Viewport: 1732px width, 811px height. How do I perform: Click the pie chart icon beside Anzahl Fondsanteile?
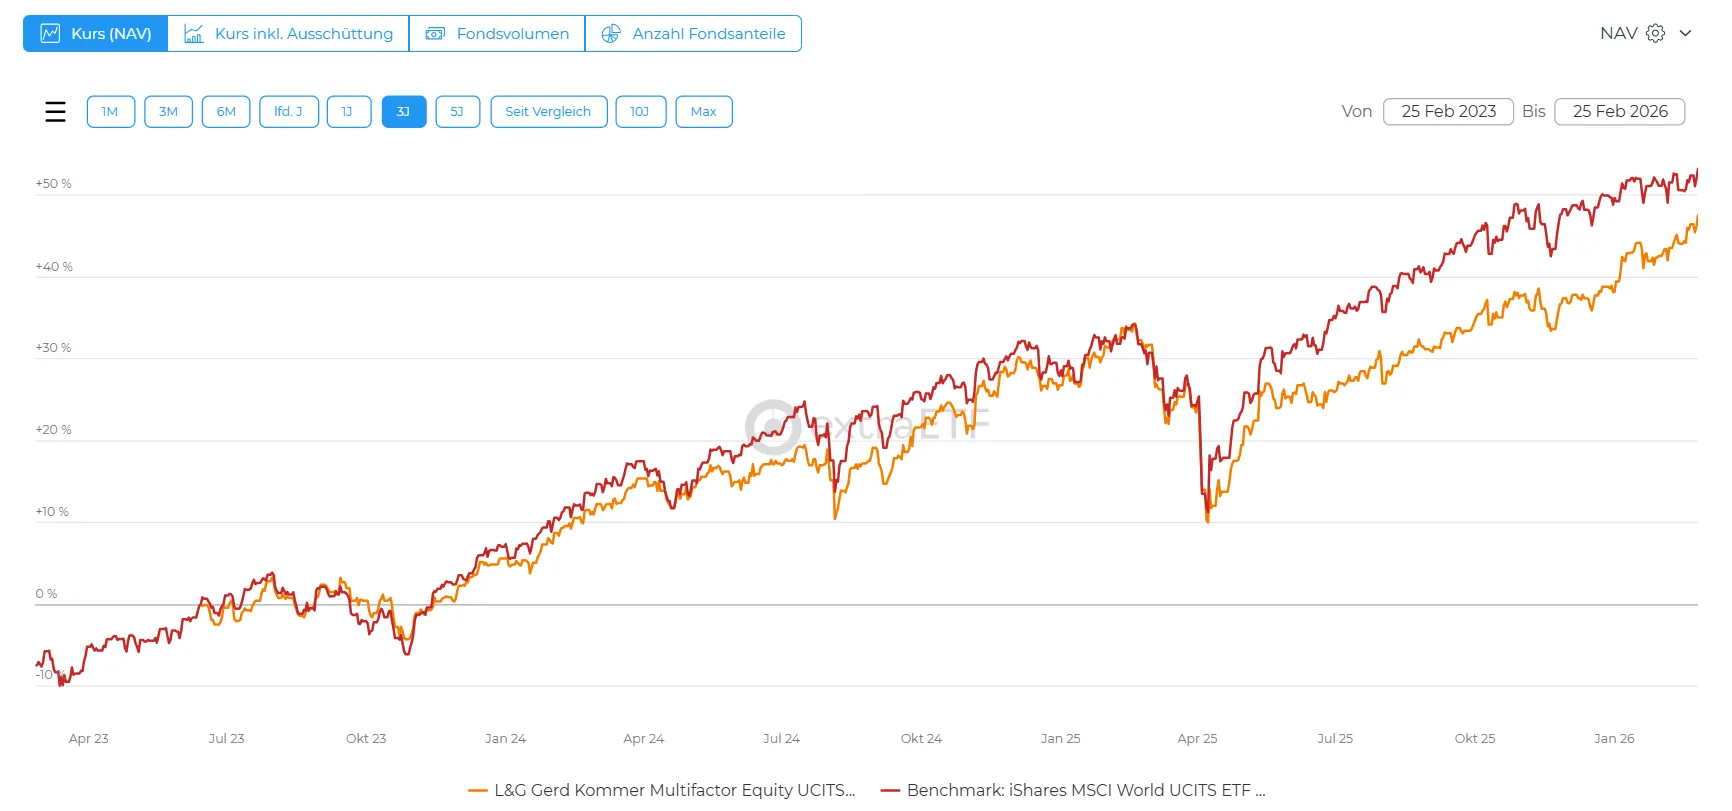point(611,34)
